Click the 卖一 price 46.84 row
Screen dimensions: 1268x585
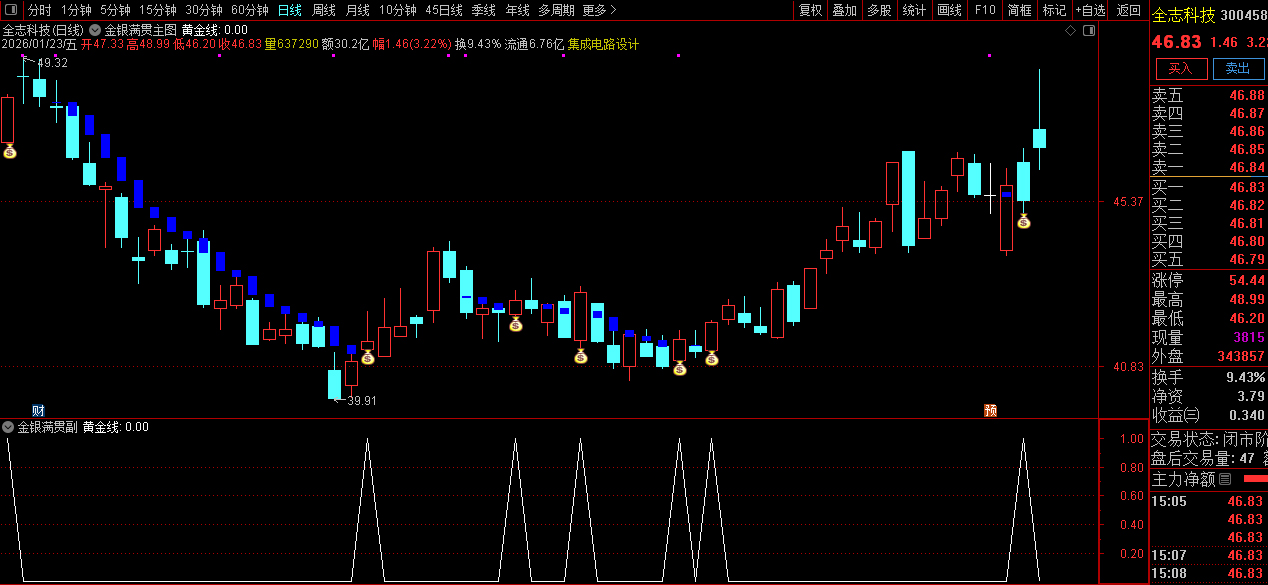(x=1208, y=167)
